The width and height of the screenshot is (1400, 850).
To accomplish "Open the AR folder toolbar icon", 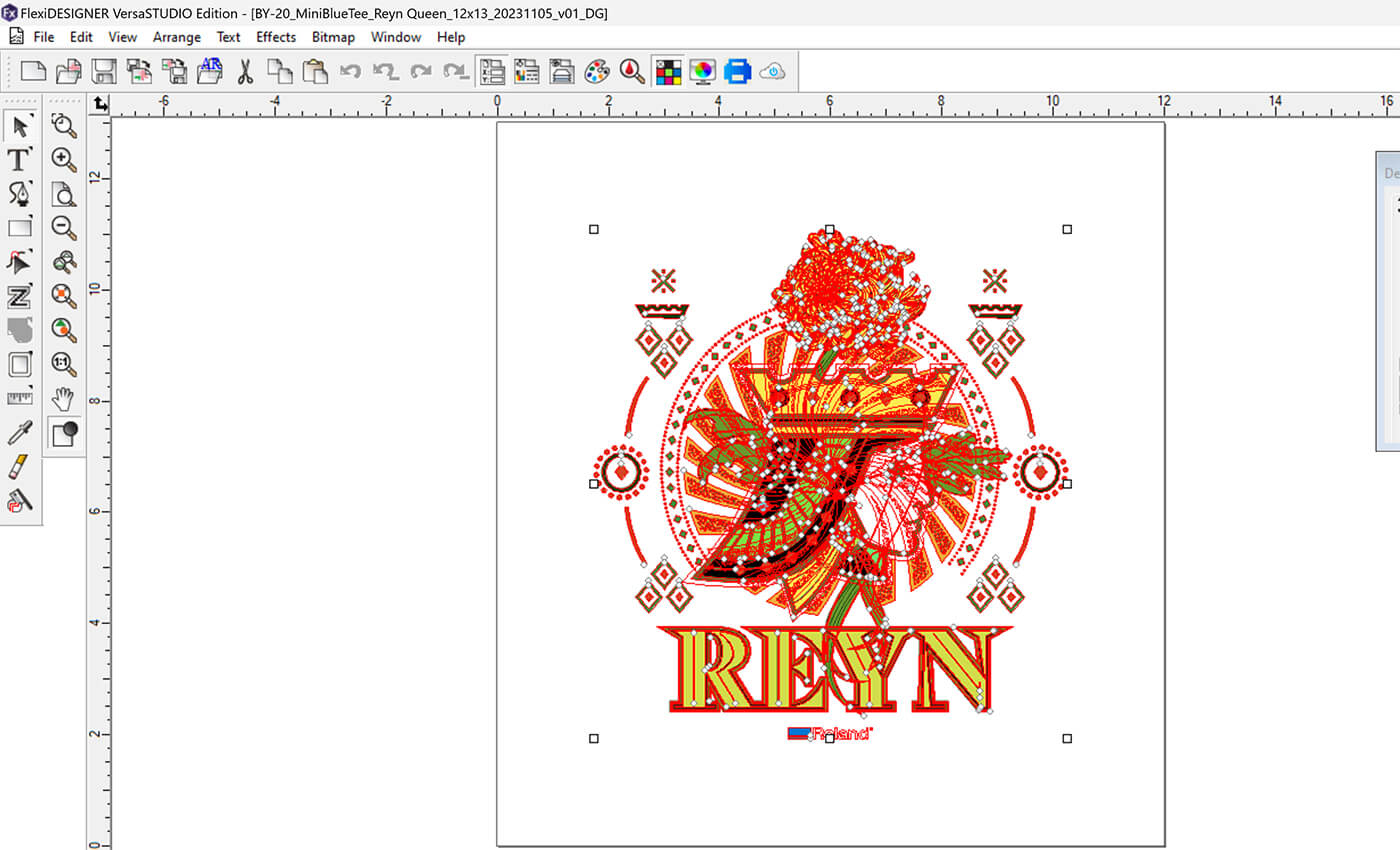I will pyautogui.click(x=210, y=71).
